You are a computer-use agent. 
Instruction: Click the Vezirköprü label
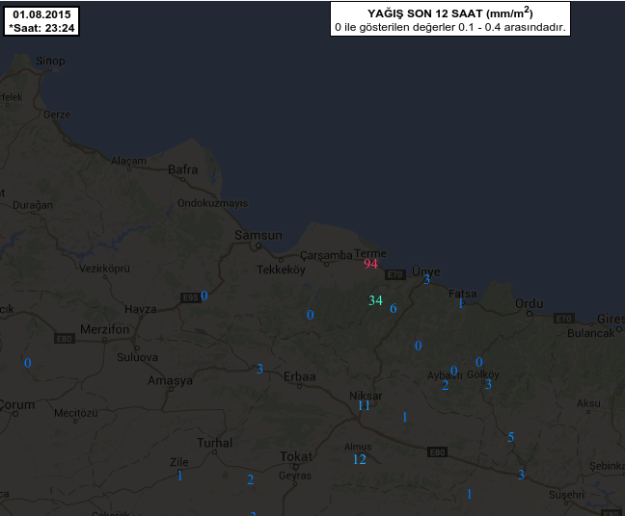point(104,269)
